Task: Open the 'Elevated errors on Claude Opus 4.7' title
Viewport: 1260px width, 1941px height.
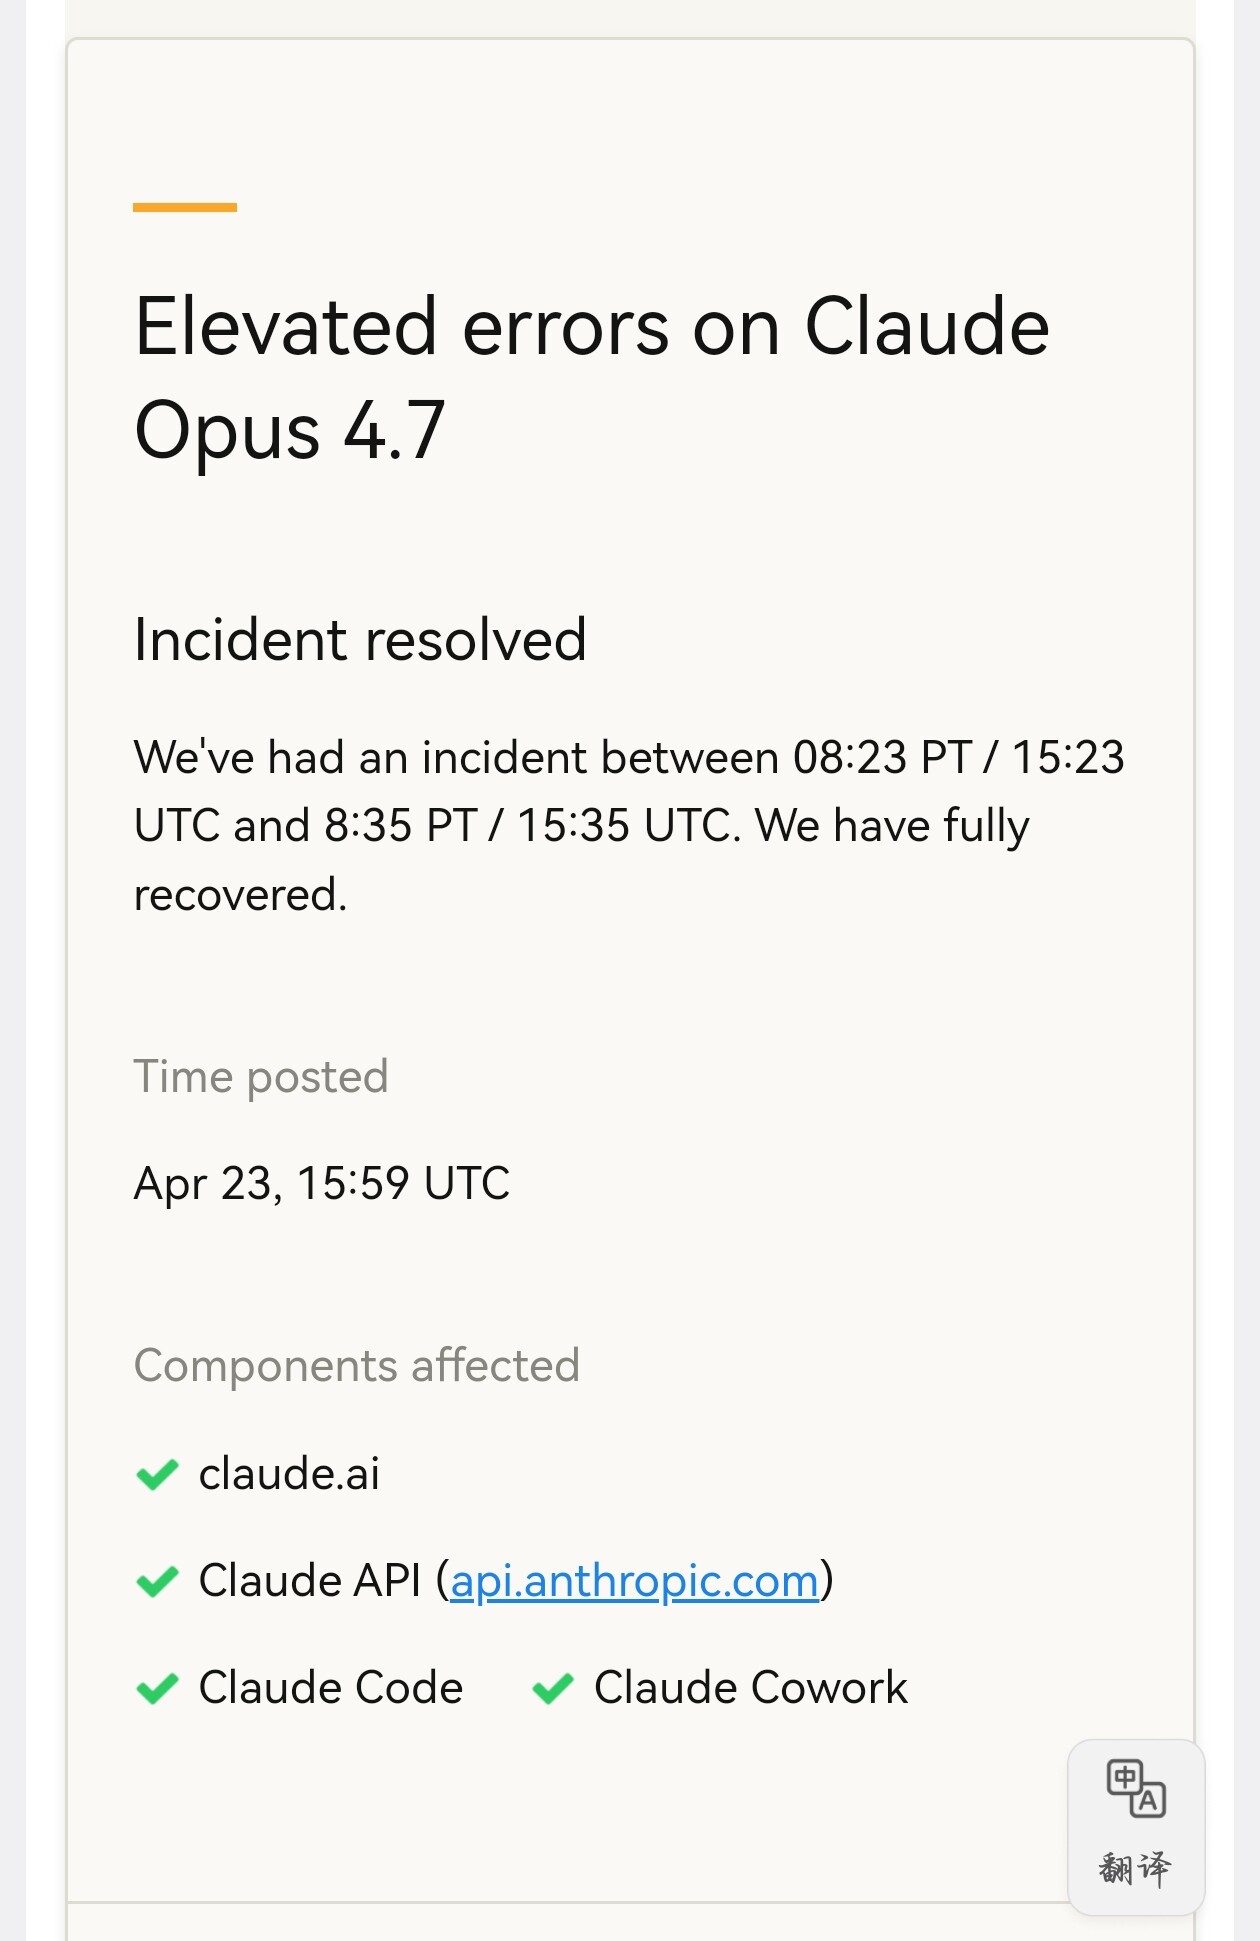Action: [592, 378]
